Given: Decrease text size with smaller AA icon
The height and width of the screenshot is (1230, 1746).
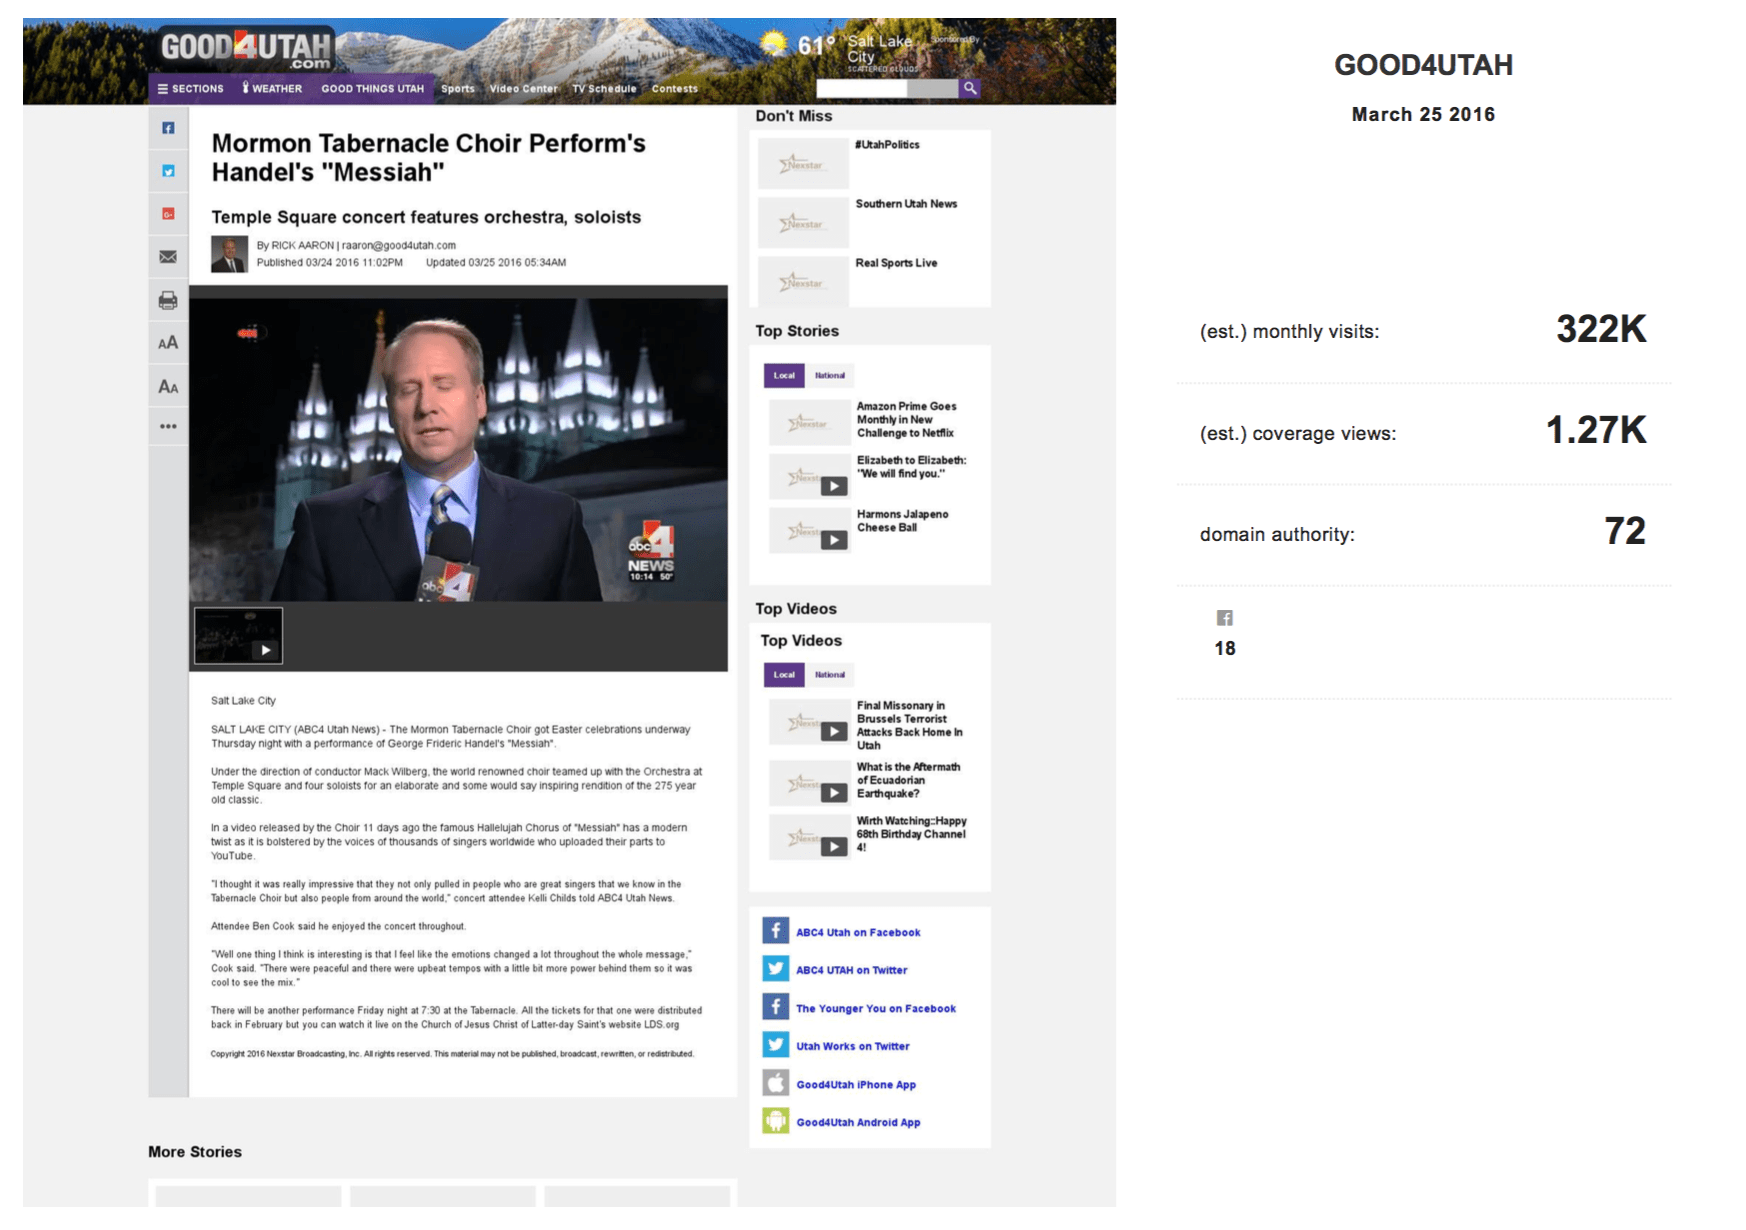Looking at the screenshot, I should click(168, 387).
